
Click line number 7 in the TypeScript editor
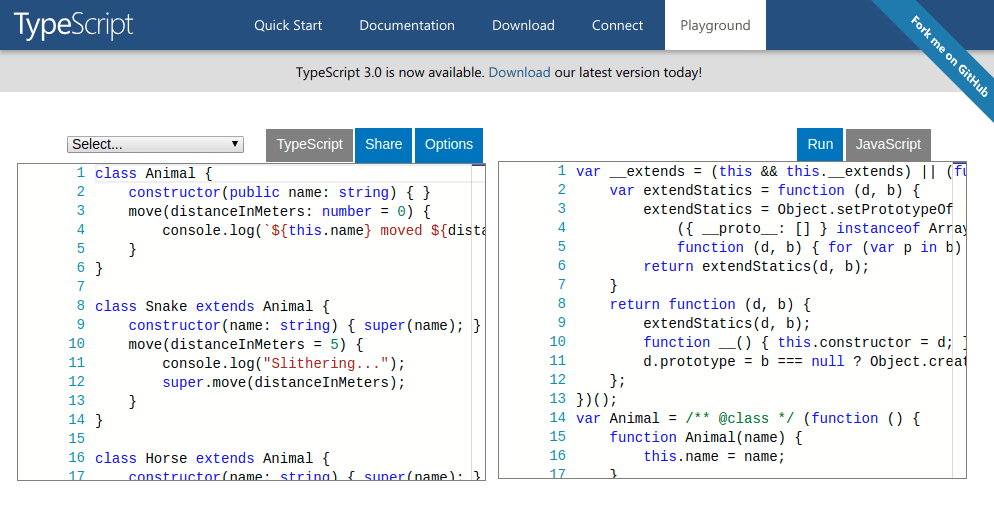pyautogui.click(x=81, y=287)
